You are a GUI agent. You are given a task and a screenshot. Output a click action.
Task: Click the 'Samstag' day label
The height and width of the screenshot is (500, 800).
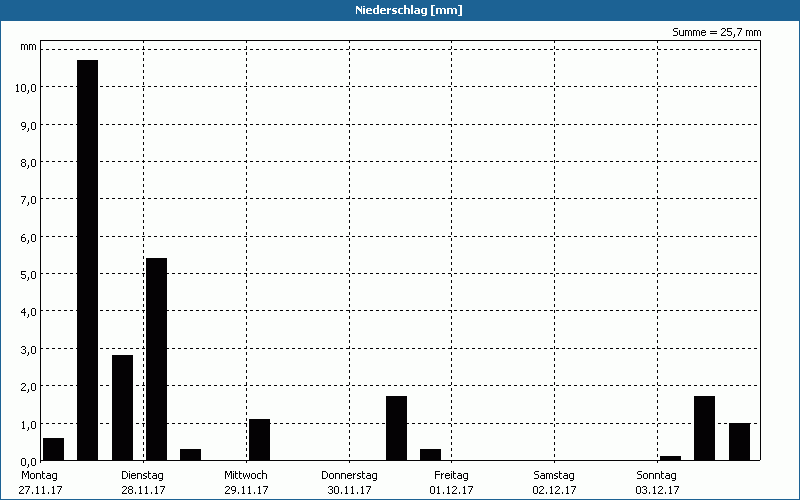click(x=554, y=476)
